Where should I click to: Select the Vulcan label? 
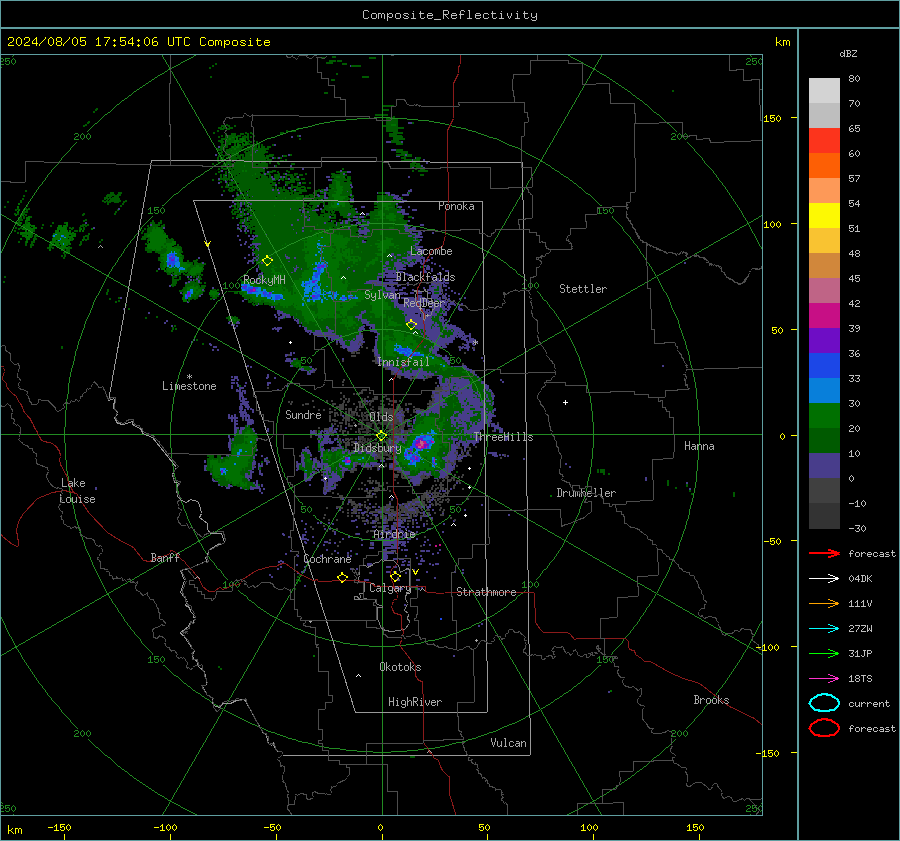pos(508,743)
